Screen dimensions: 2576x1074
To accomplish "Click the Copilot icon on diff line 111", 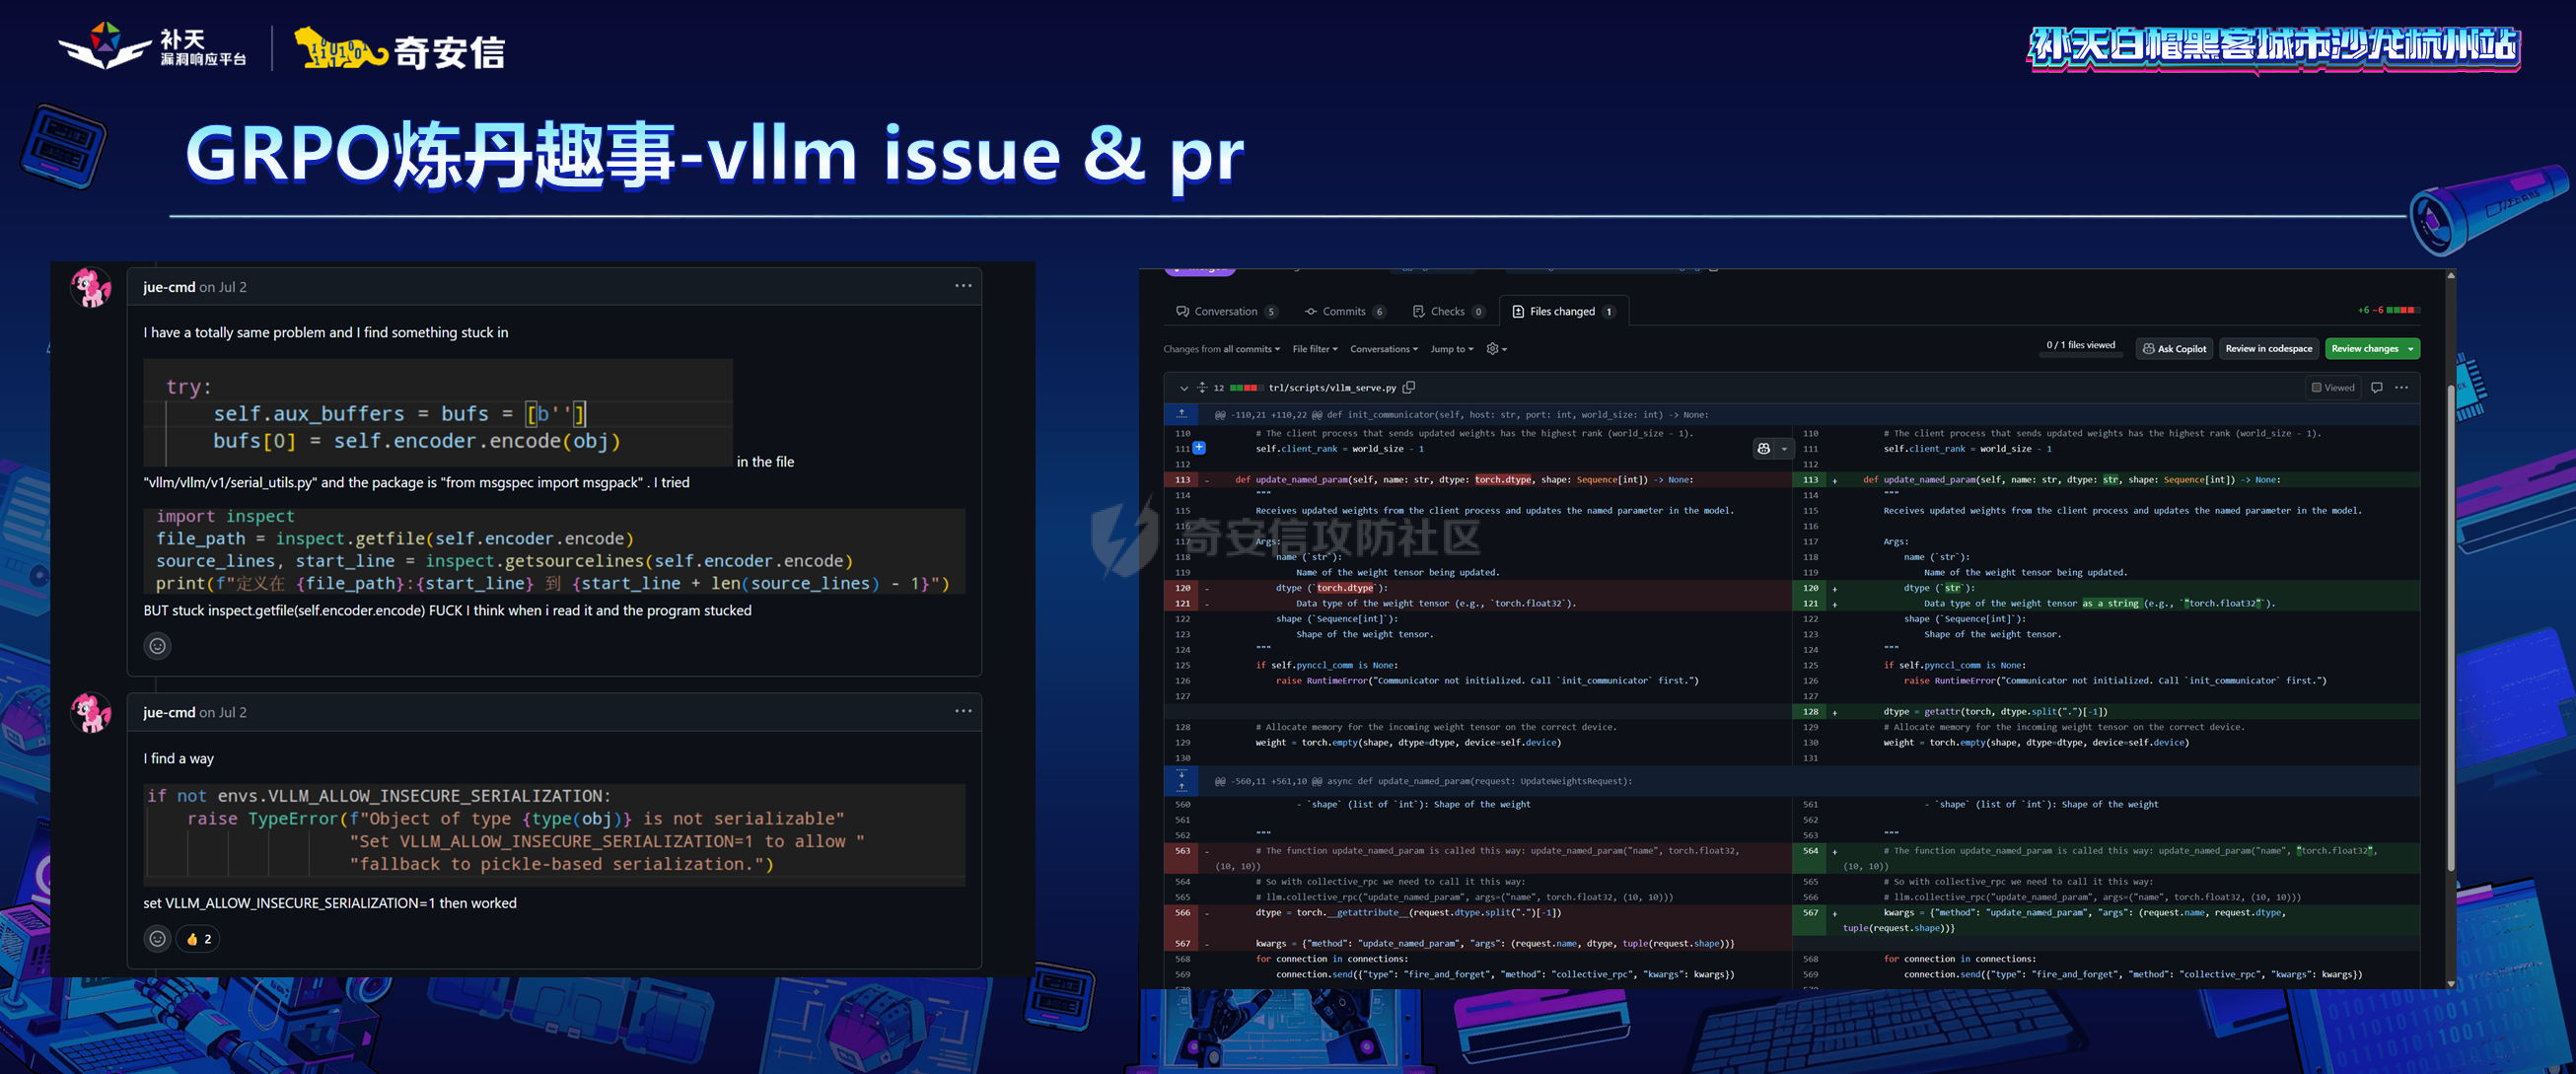I will pyautogui.click(x=1763, y=449).
